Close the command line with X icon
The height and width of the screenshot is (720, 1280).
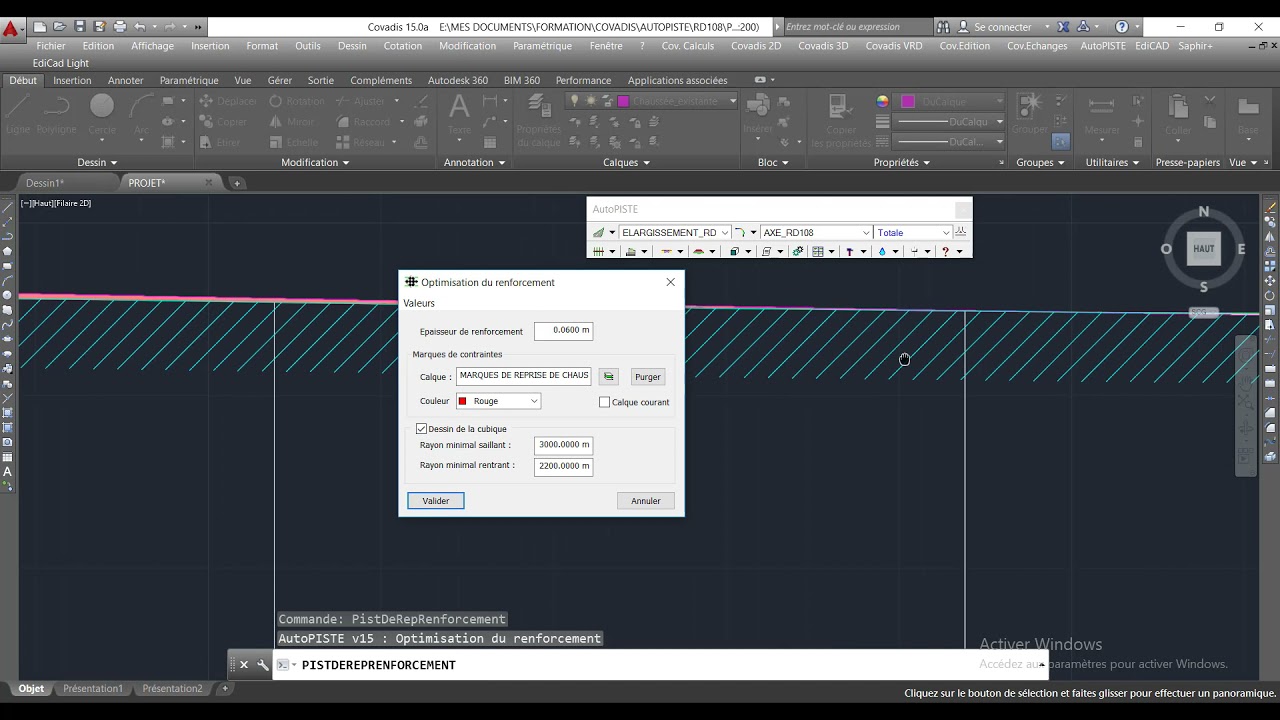[x=243, y=664]
